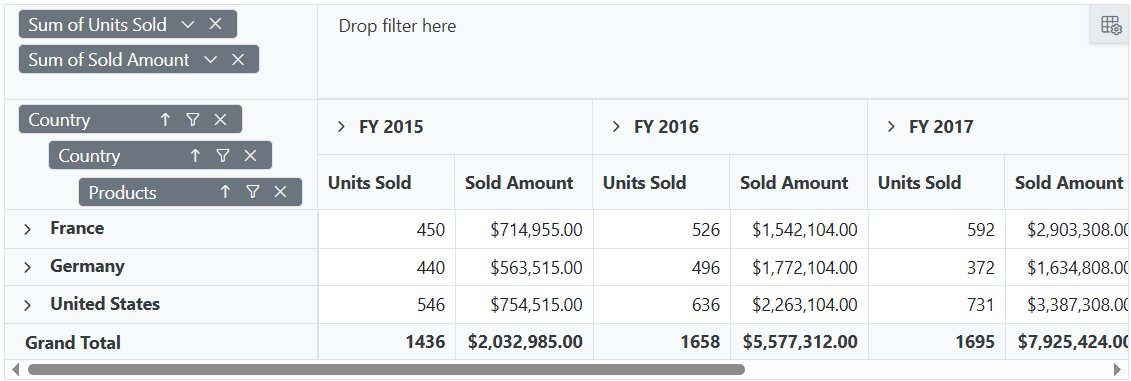The image size is (1131, 381).
Task: Open filter for Products field
Action: click(x=252, y=192)
